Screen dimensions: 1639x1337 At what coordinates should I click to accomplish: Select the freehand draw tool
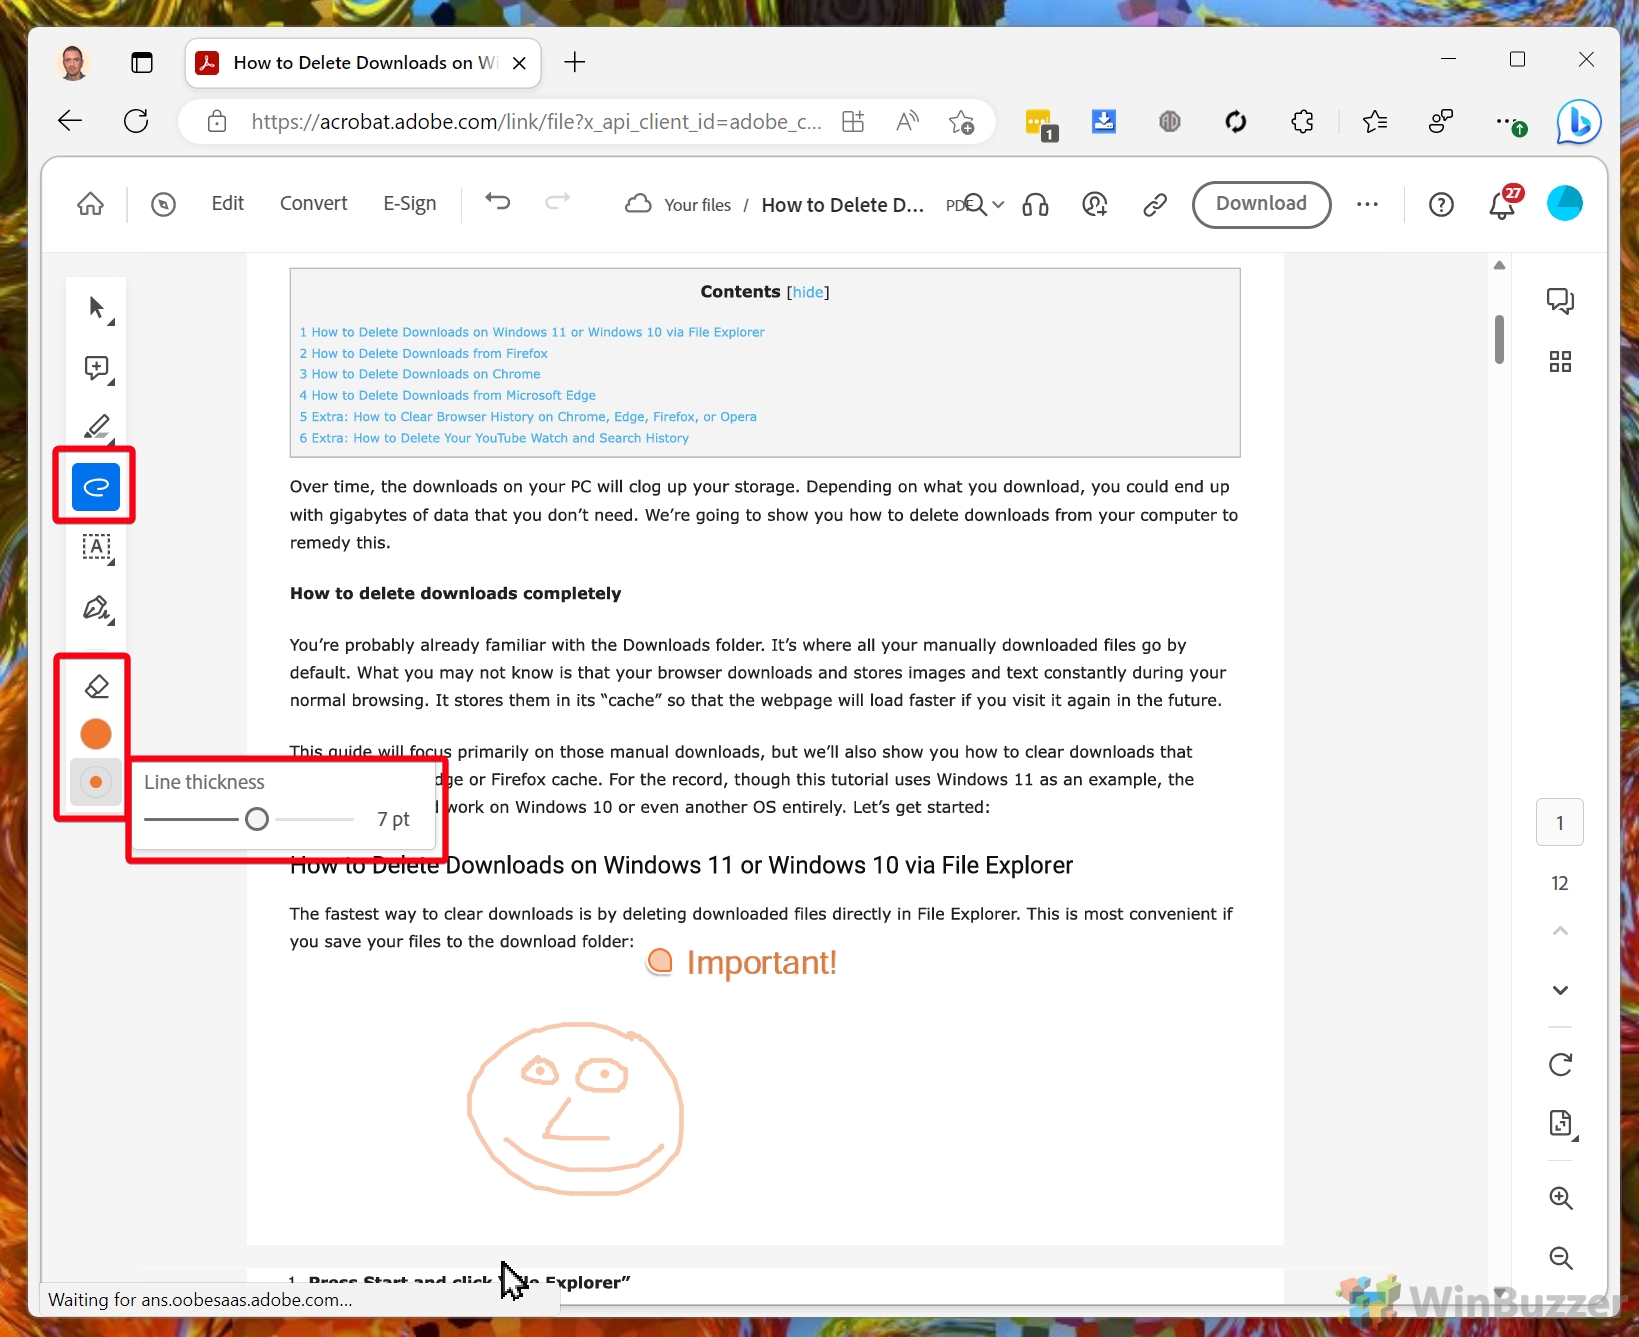click(x=96, y=487)
